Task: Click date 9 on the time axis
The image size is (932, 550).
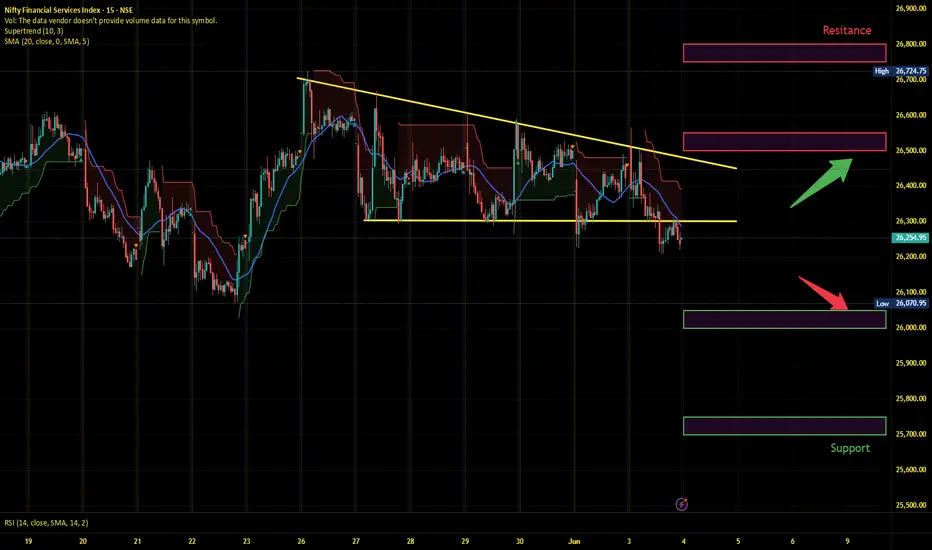Action: (847, 541)
